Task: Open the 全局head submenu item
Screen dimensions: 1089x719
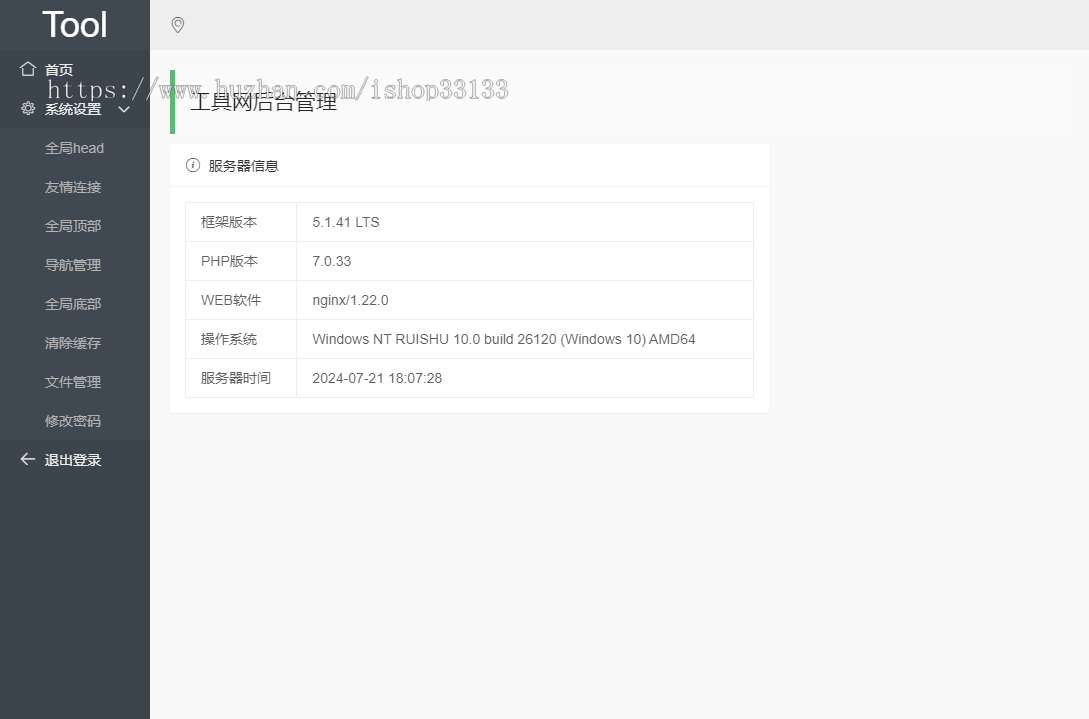Action: click(x=74, y=148)
